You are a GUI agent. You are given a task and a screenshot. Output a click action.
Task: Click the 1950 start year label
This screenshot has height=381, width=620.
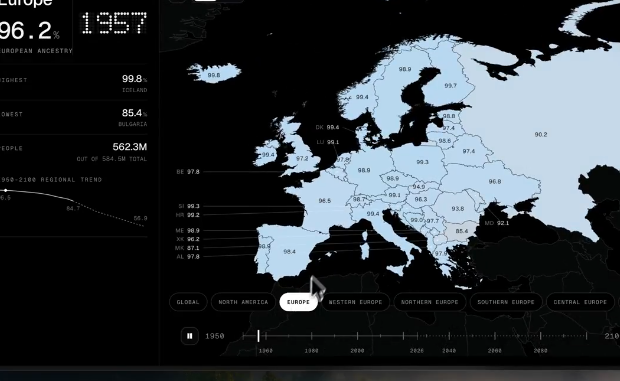(215, 336)
